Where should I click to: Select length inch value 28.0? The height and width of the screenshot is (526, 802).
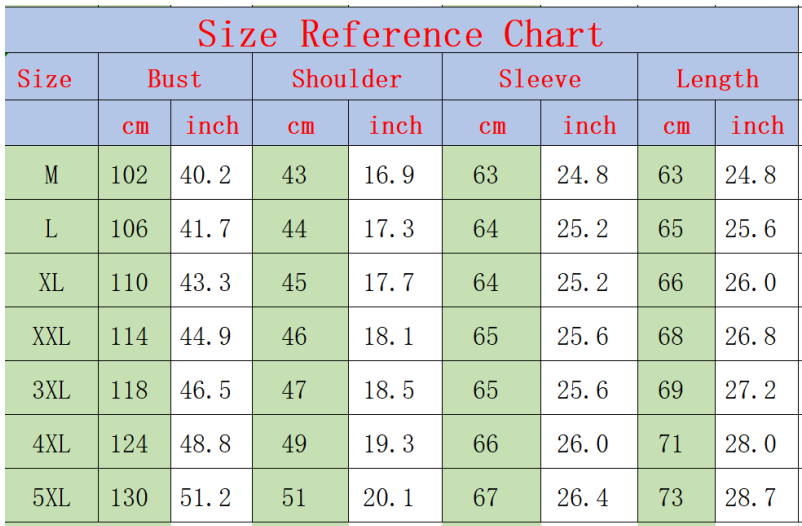pos(750,444)
